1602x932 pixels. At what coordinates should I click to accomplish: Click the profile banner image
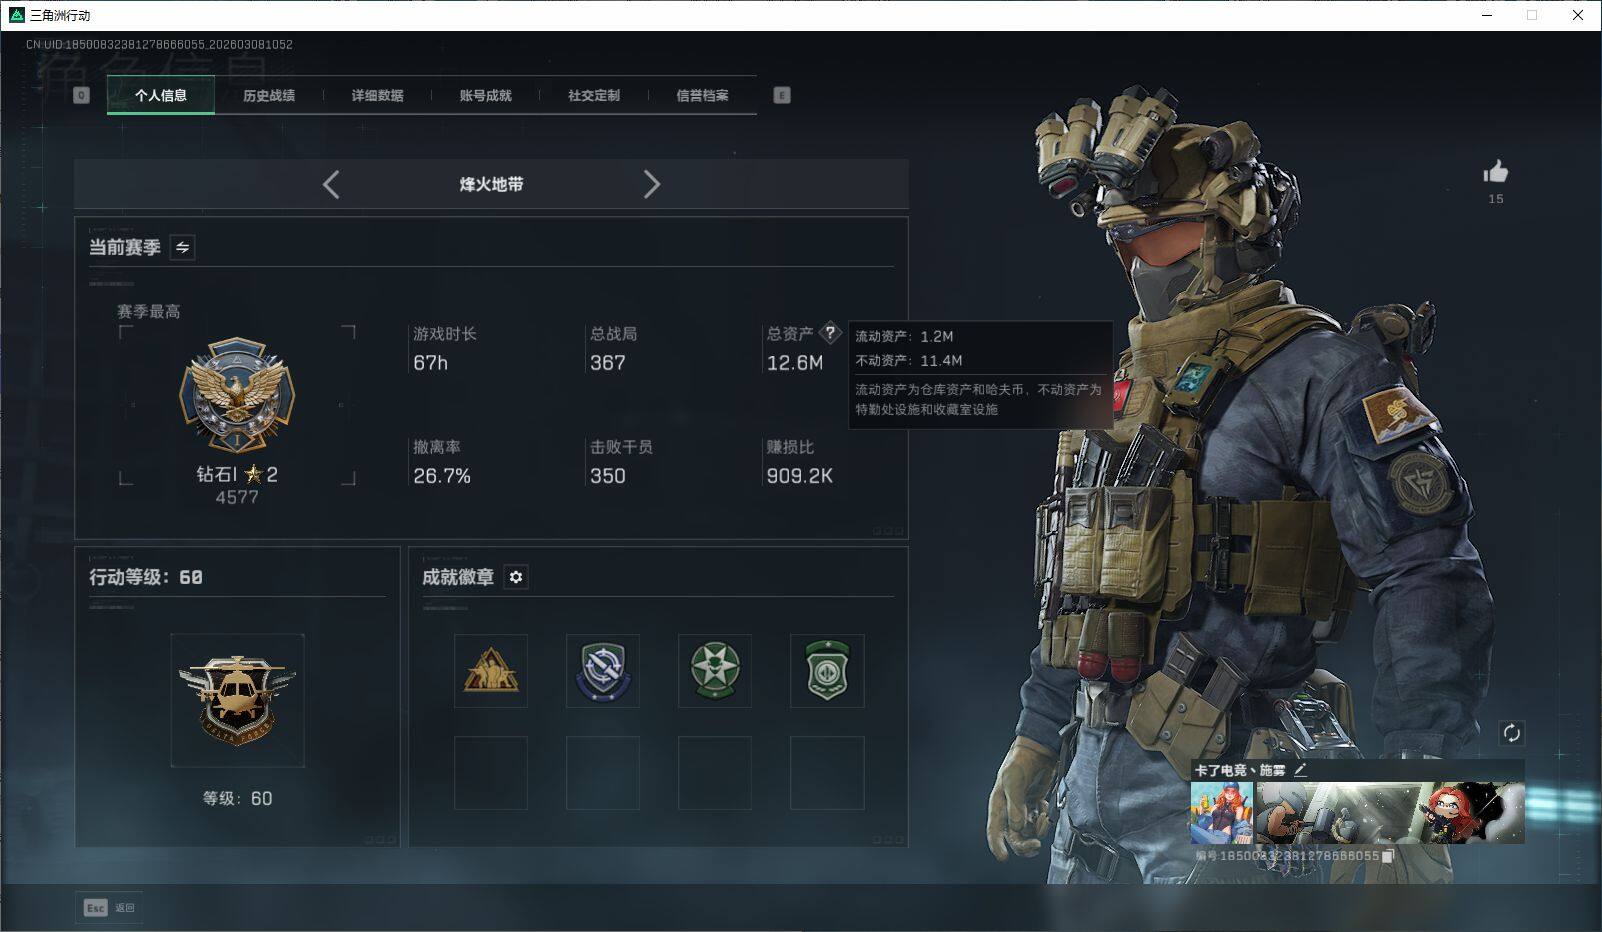click(1390, 813)
